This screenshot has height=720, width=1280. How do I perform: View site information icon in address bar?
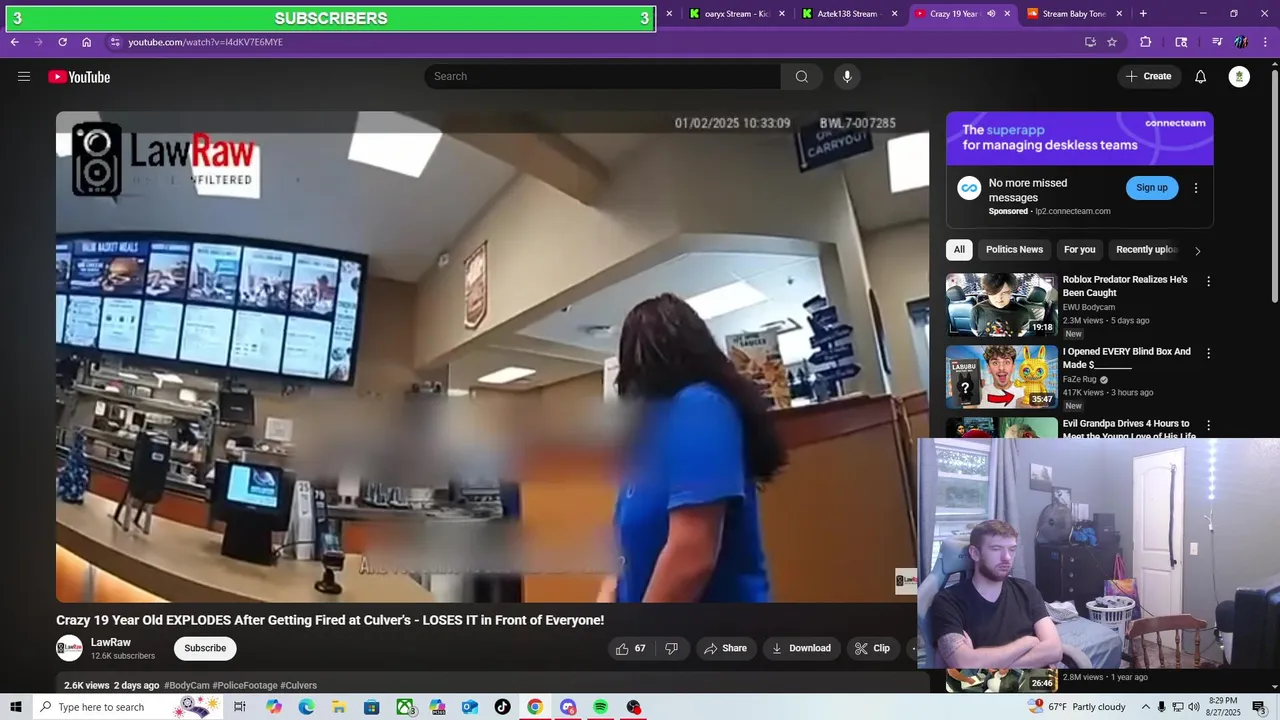click(115, 42)
